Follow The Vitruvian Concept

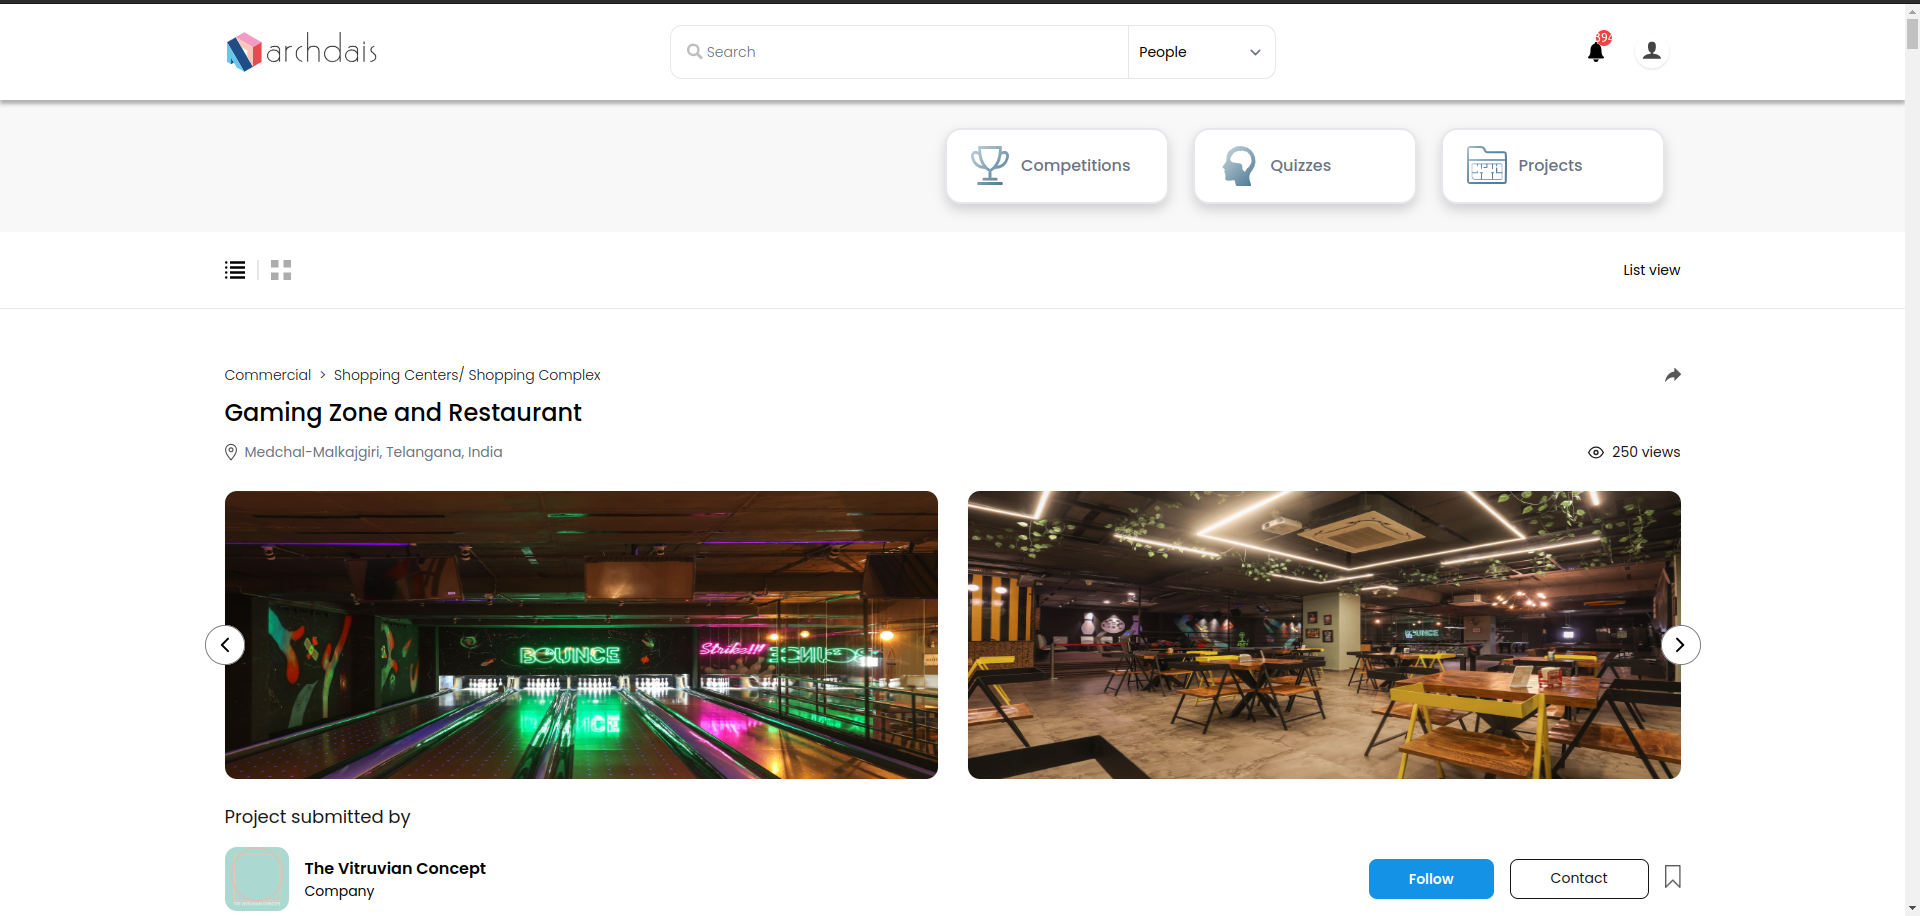pyautogui.click(x=1430, y=878)
